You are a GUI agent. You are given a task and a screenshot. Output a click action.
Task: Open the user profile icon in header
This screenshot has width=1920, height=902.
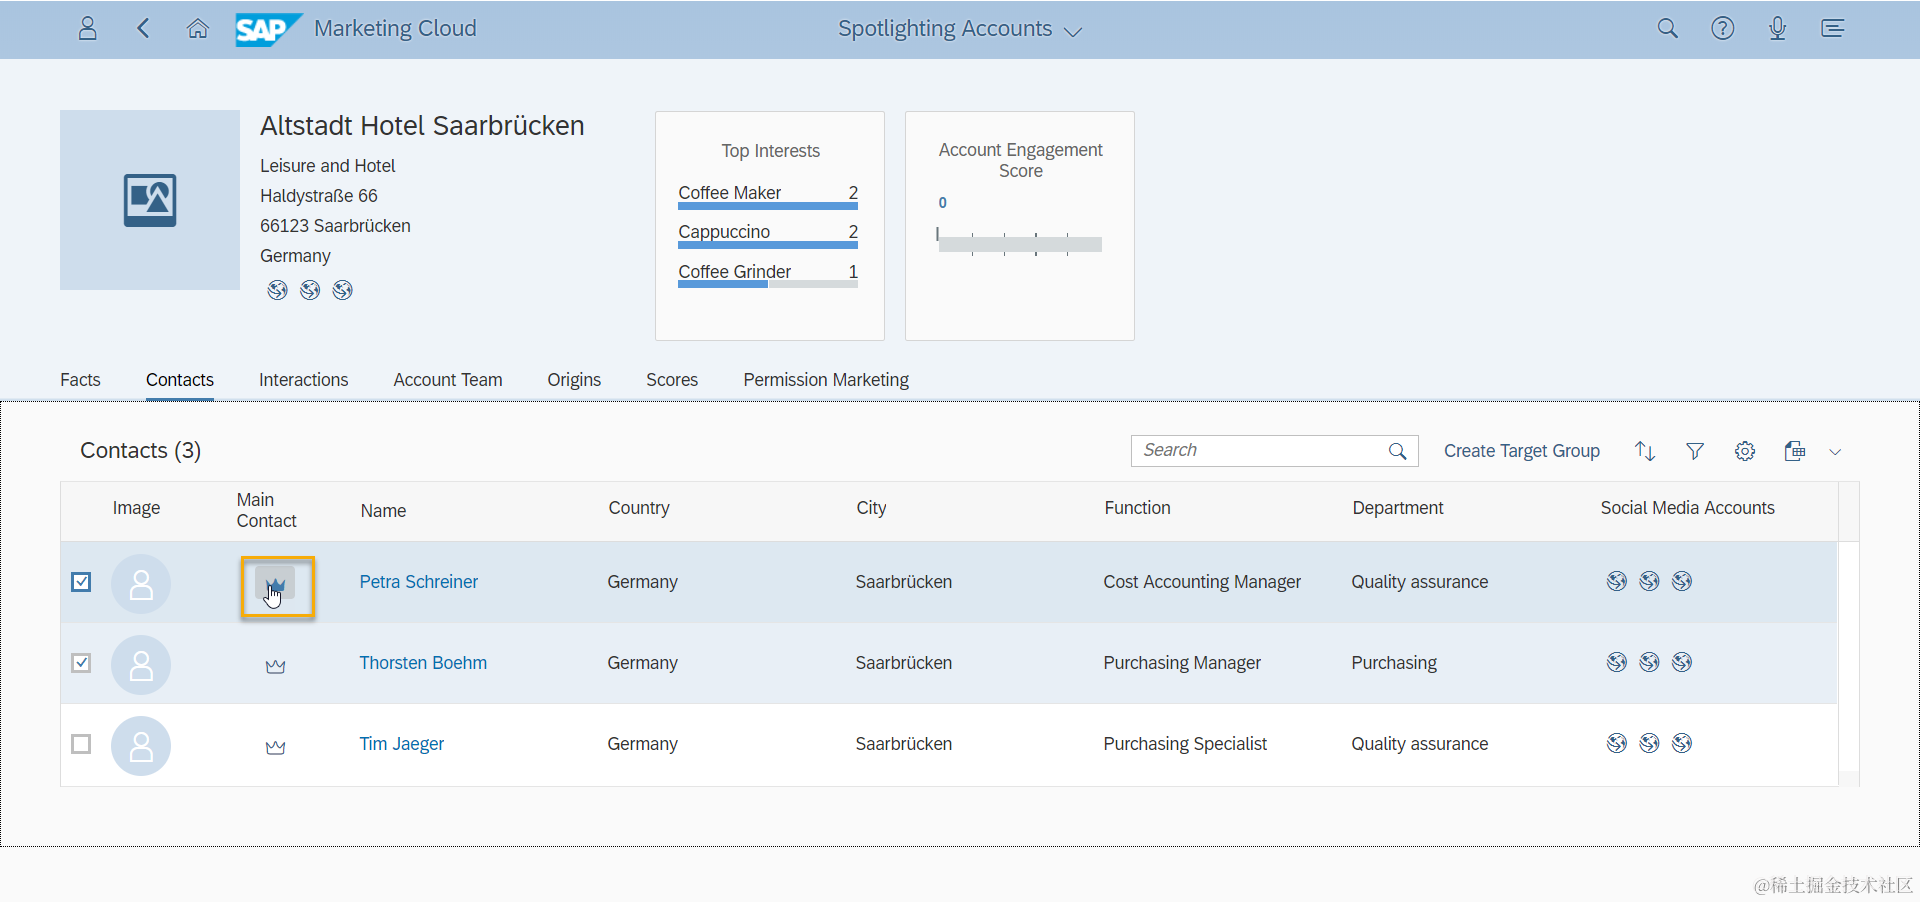click(88, 28)
